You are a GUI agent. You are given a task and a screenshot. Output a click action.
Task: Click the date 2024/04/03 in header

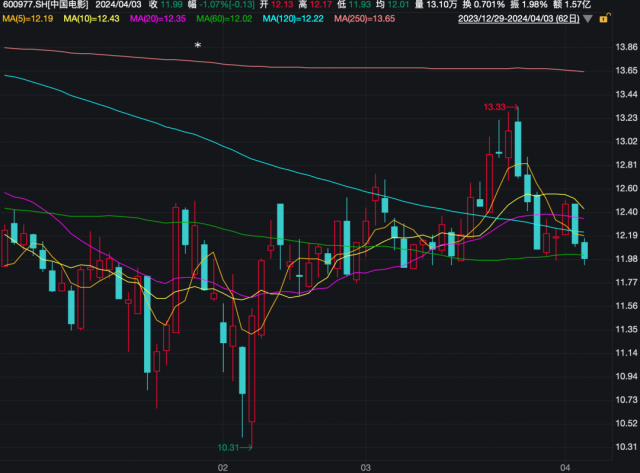[118, 5]
